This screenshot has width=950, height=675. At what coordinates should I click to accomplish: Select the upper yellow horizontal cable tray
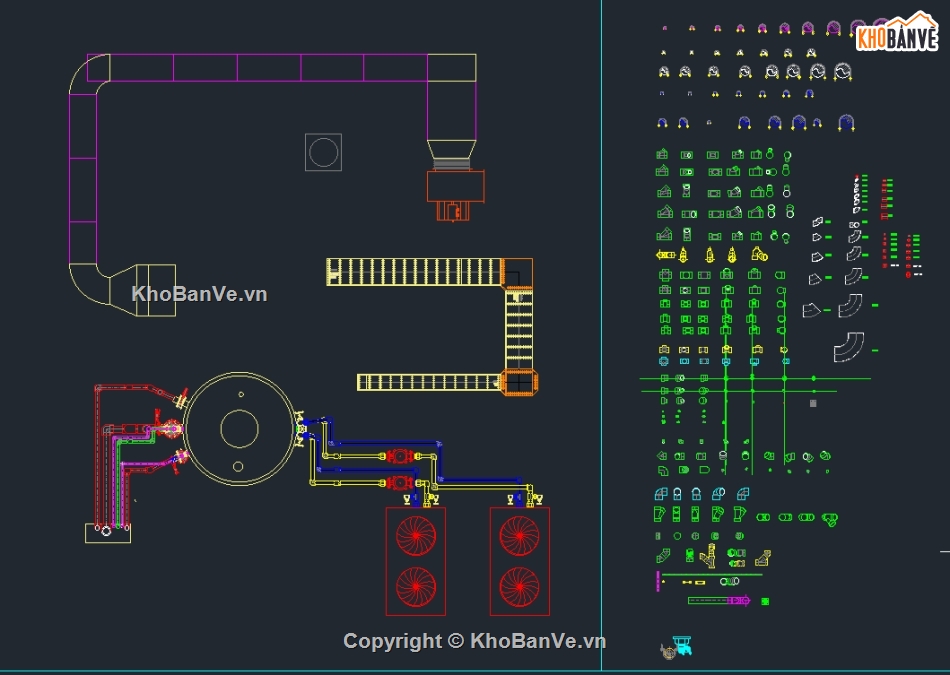(414, 271)
